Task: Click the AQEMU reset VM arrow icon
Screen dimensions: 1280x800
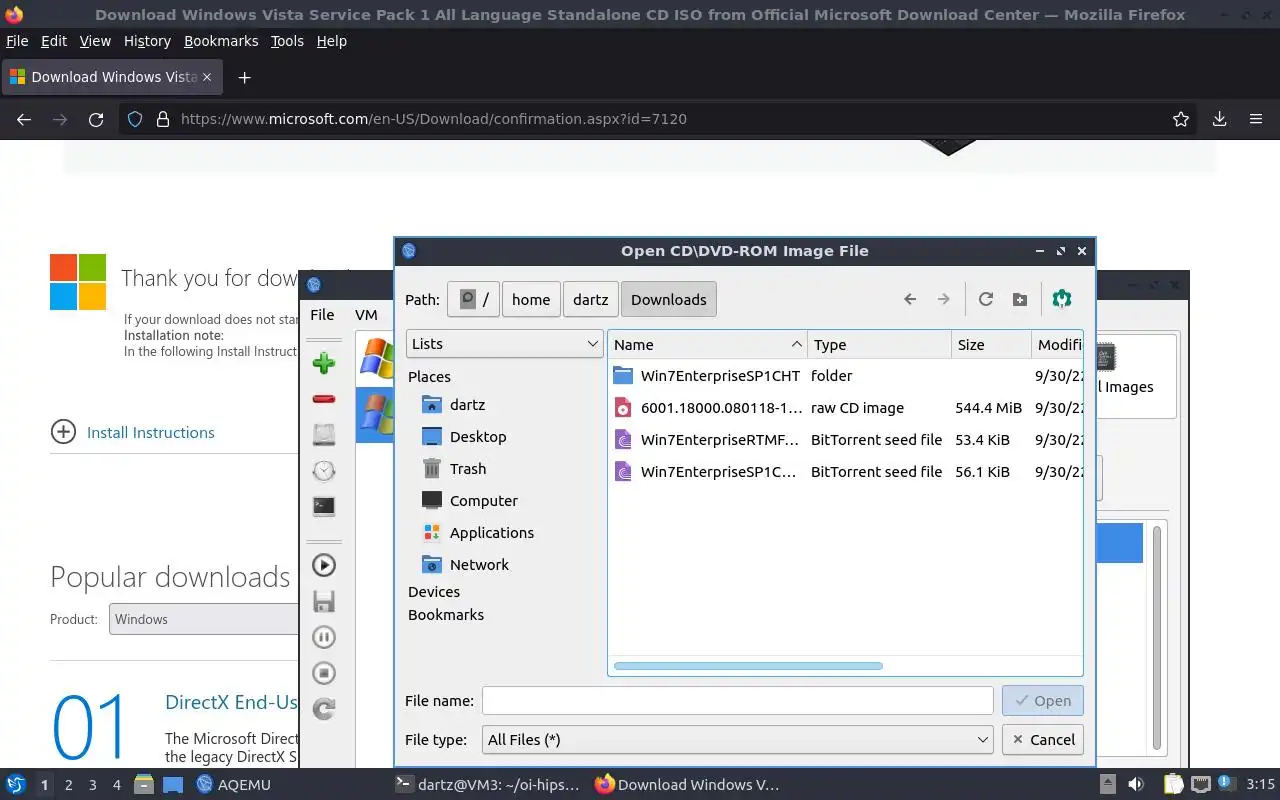Action: coord(323,709)
